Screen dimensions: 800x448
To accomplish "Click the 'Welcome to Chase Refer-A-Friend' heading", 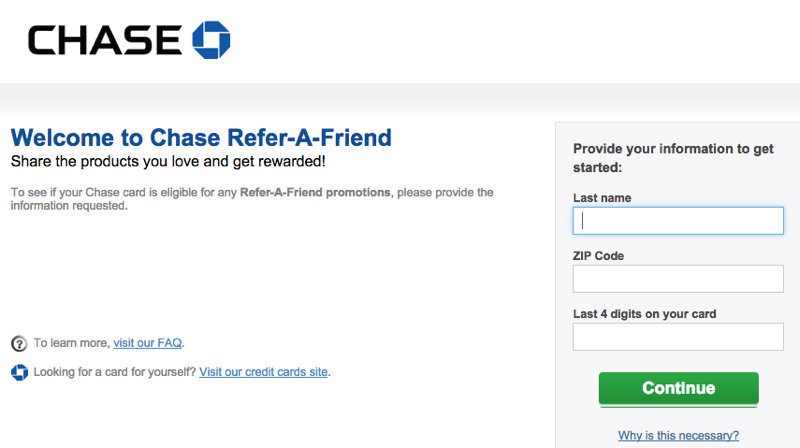I will [201, 138].
